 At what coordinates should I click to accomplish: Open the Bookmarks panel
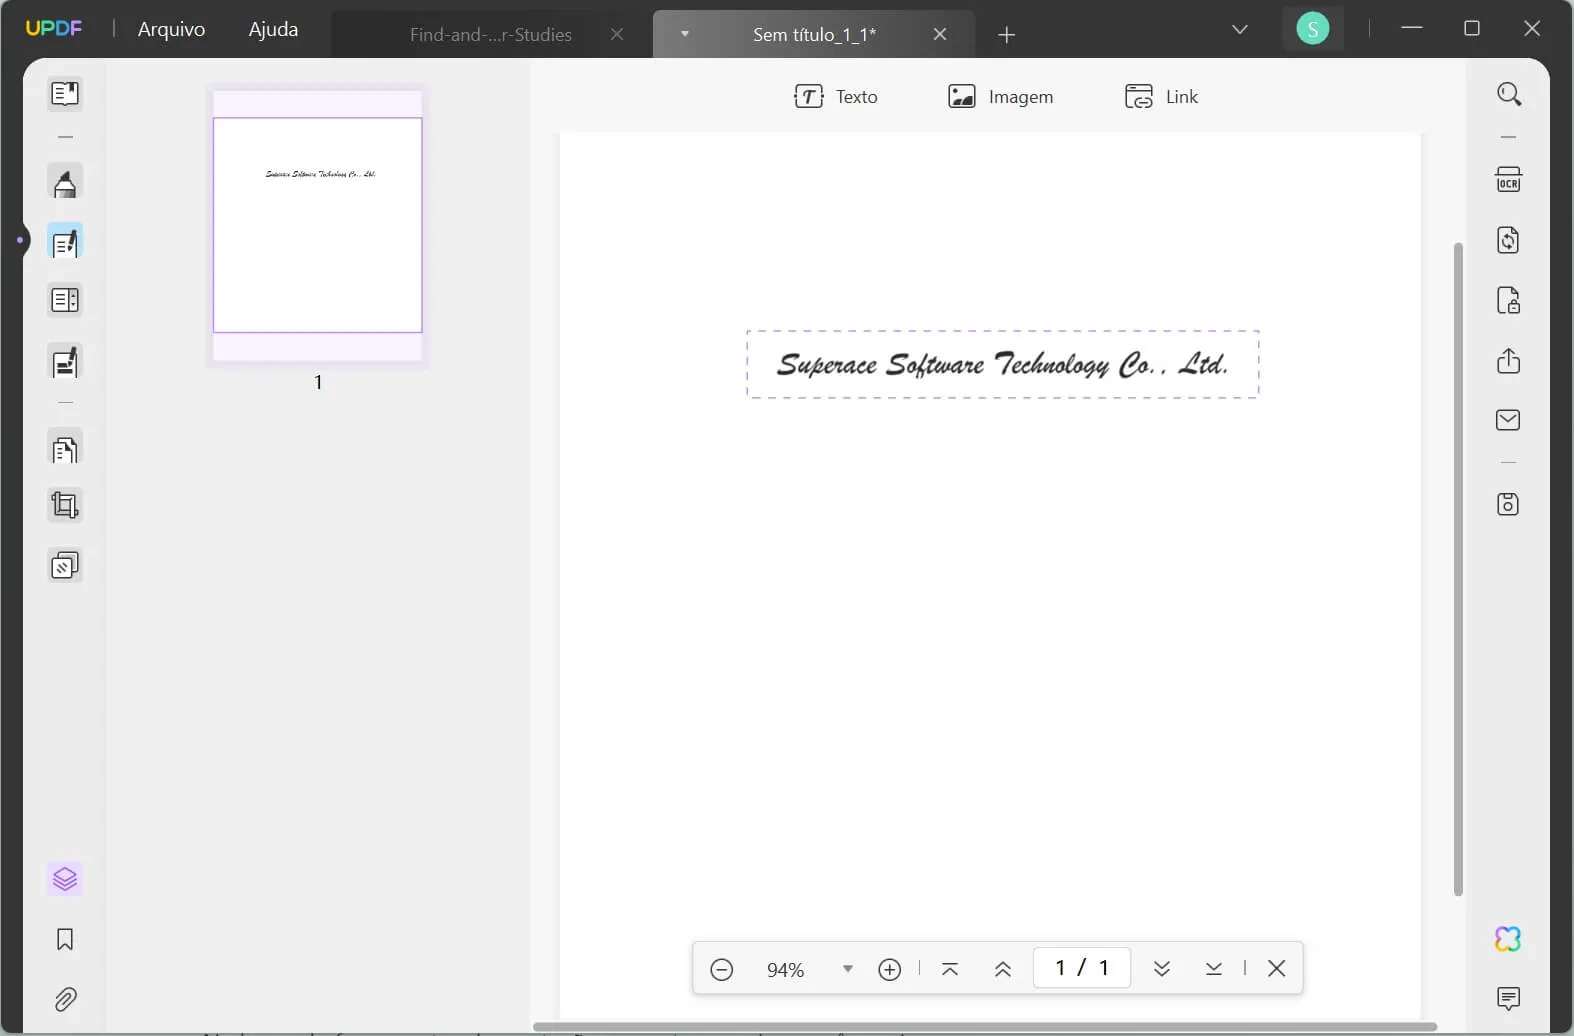click(65, 939)
